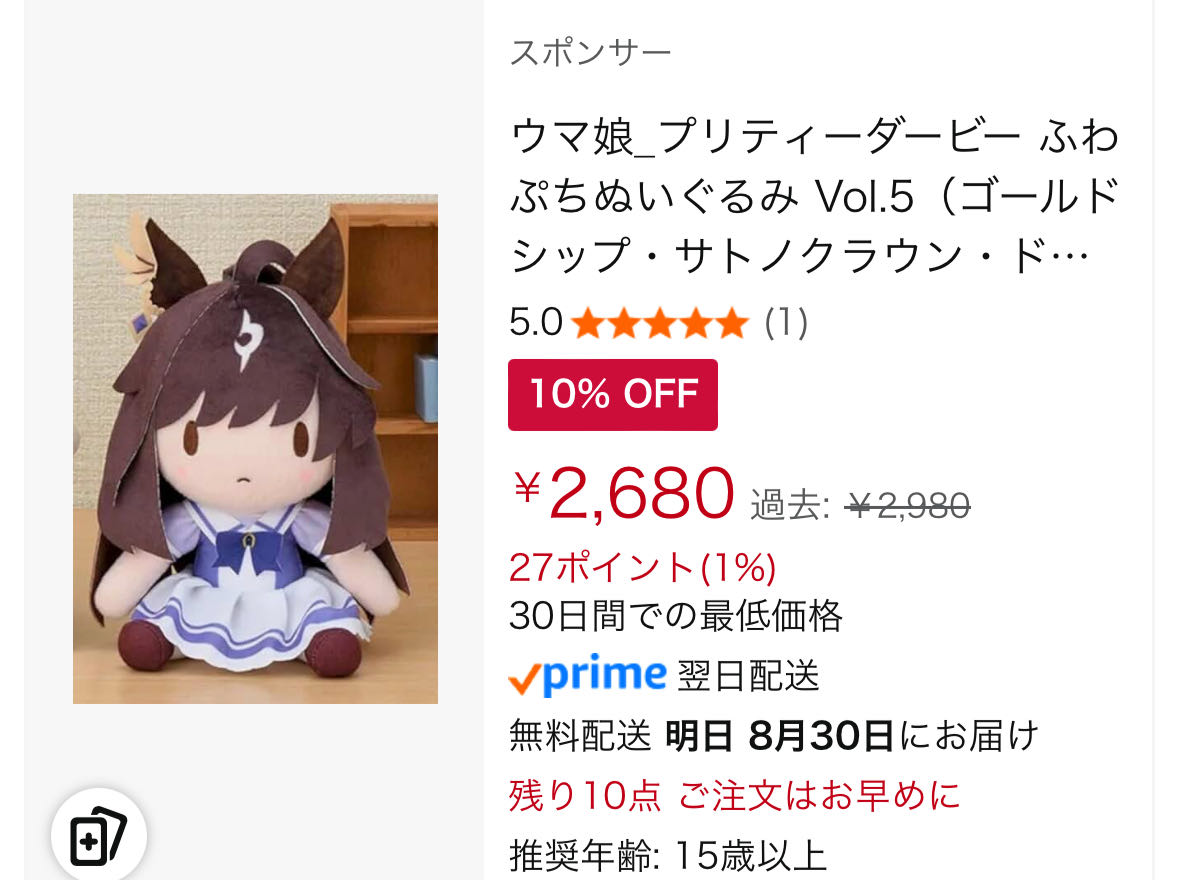Tap the 10% OFF badge
Screen dimensions: 1179x880
tap(613, 394)
